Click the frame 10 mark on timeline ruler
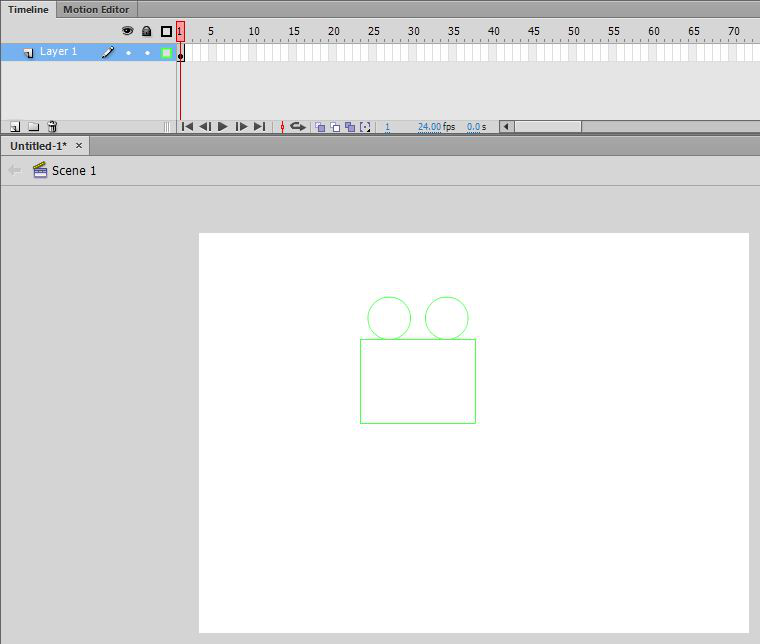This screenshot has width=760, height=644. (x=254, y=31)
